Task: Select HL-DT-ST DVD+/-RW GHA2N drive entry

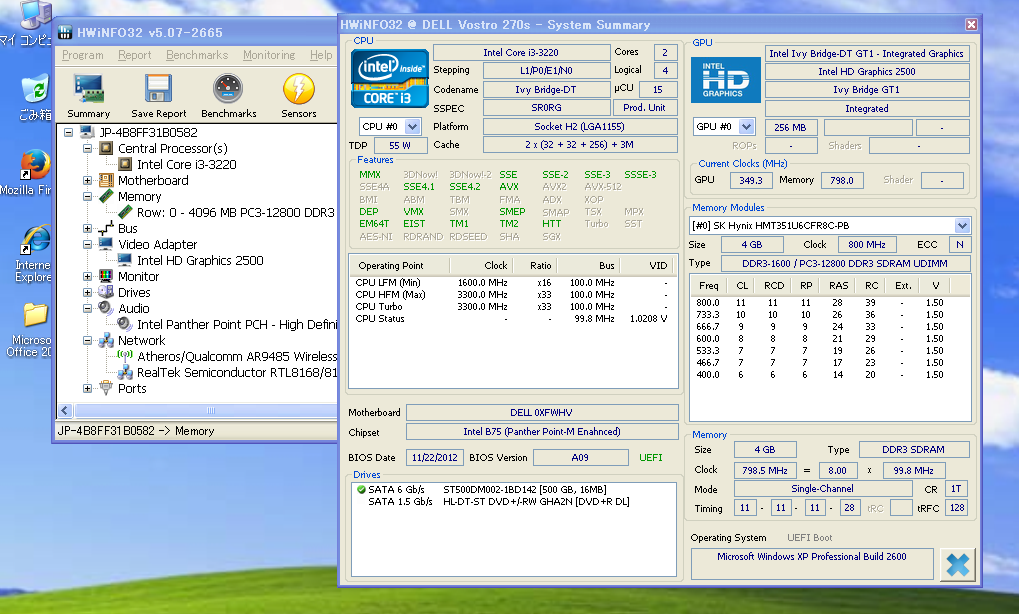Action: (x=536, y=502)
